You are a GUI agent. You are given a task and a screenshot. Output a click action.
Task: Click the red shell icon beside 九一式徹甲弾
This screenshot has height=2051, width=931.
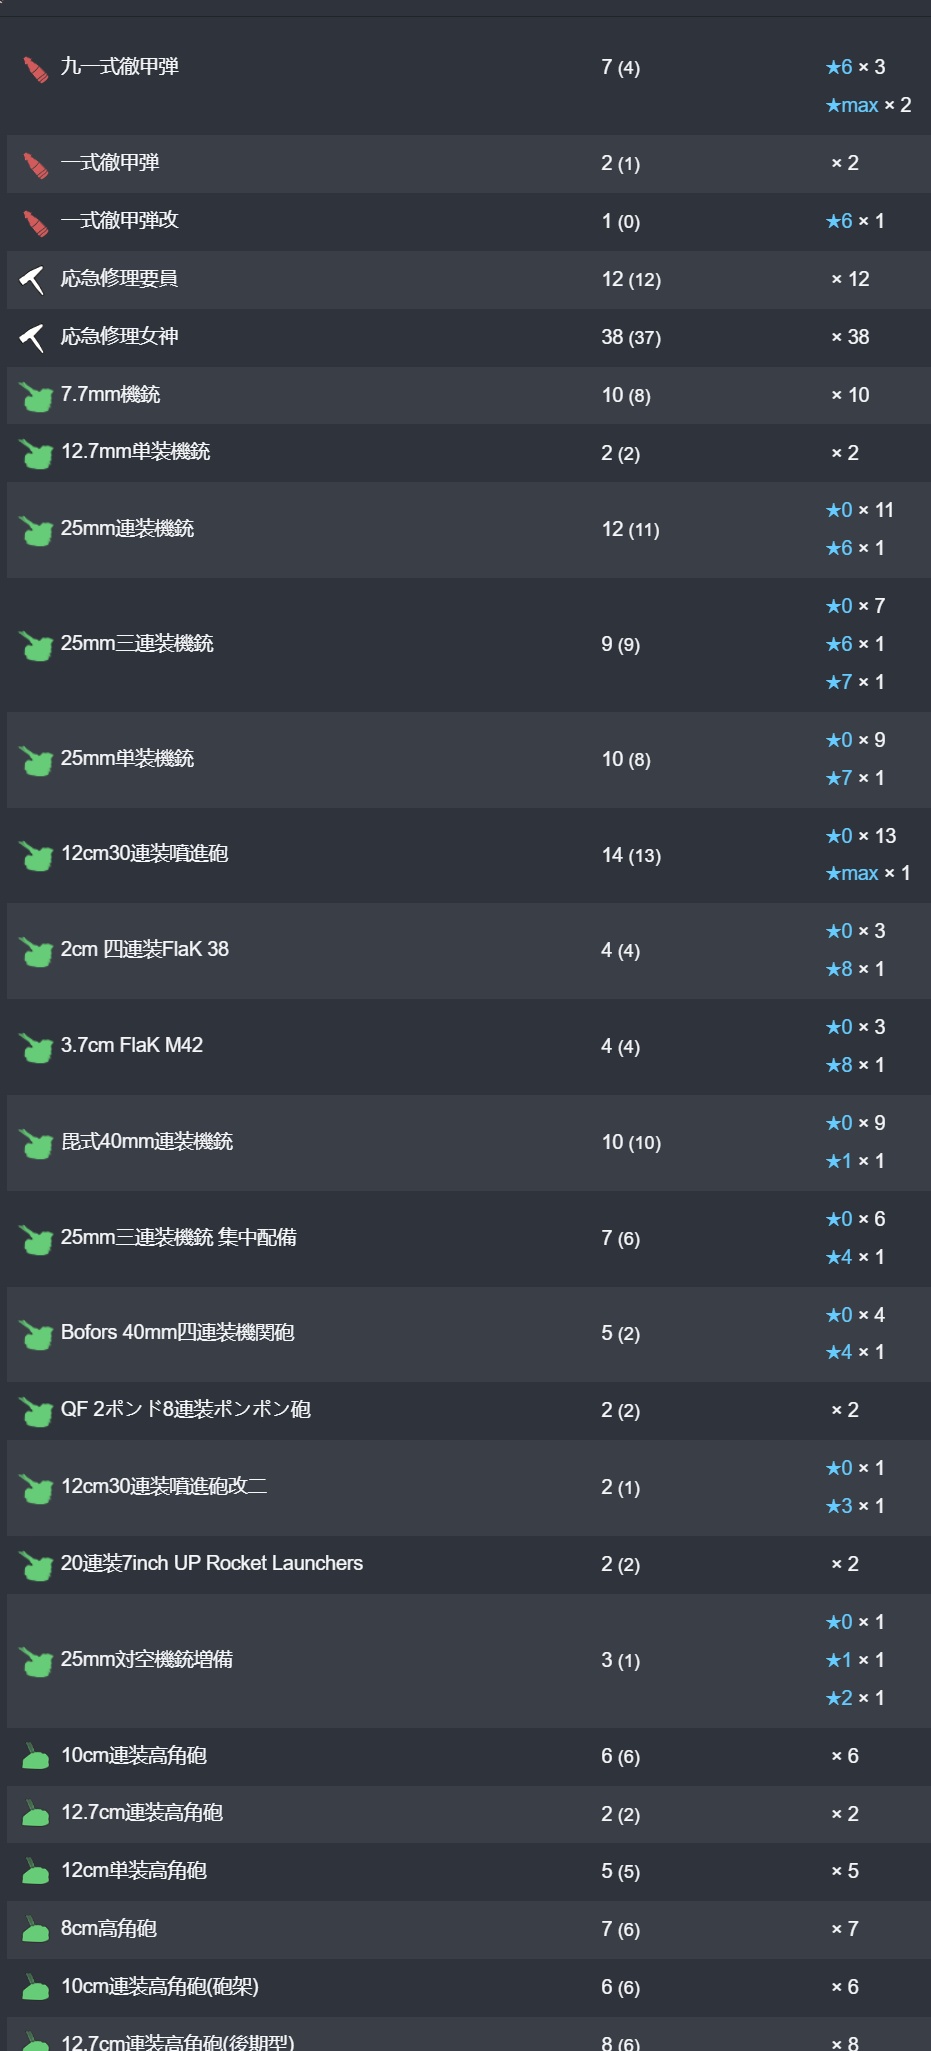pyautogui.click(x=35, y=69)
